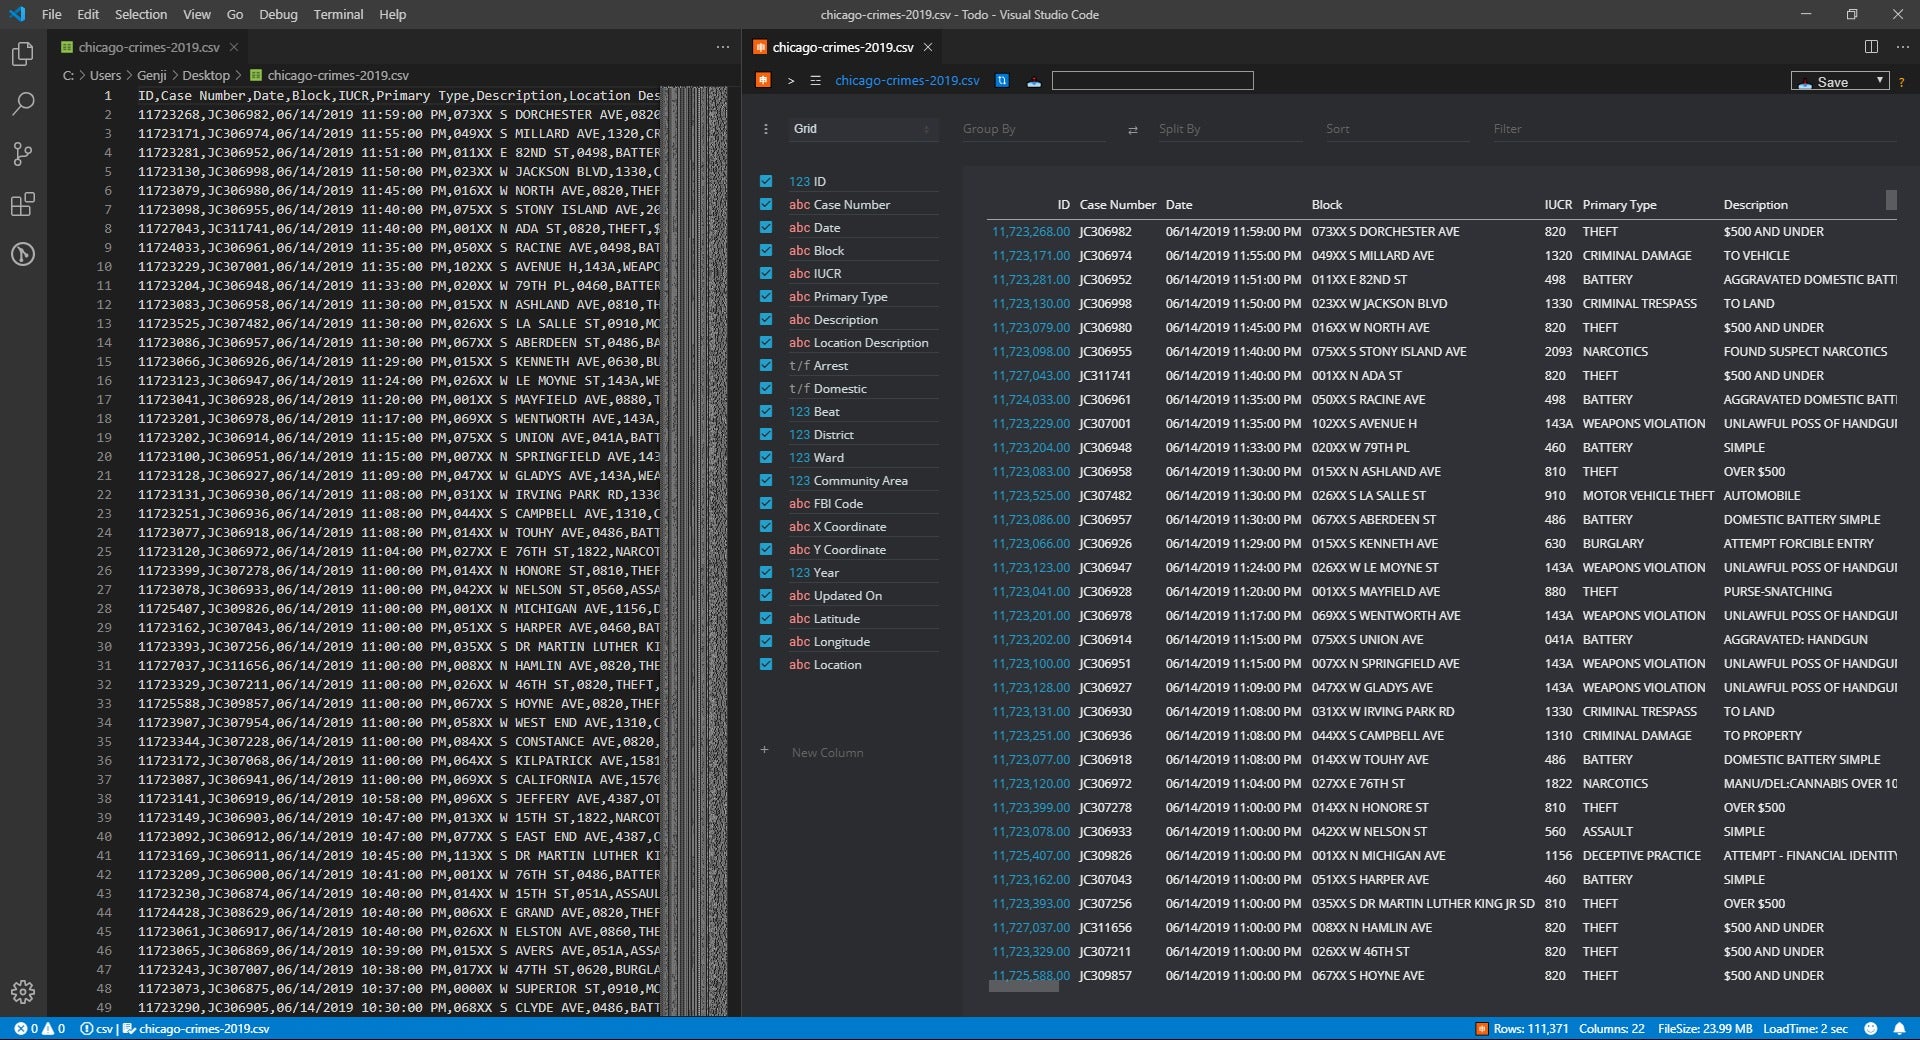The height and width of the screenshot is (1040, 1920).
Task: Close the Data Preview chicago-crimes tab
Action: click(x=928, y=47)
